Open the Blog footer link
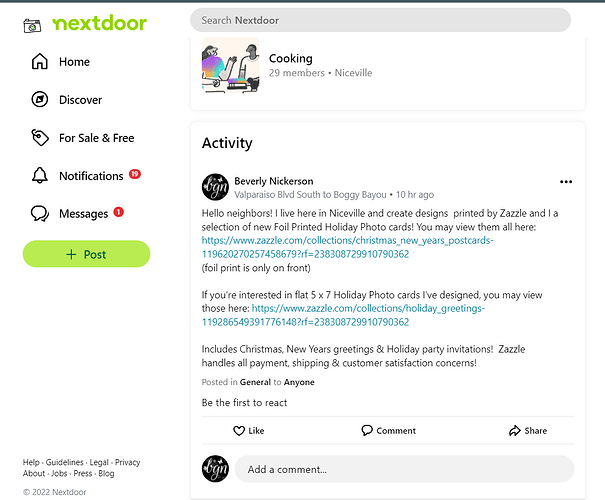The width and height of the screenshot is (605, 500). (106, 473)
